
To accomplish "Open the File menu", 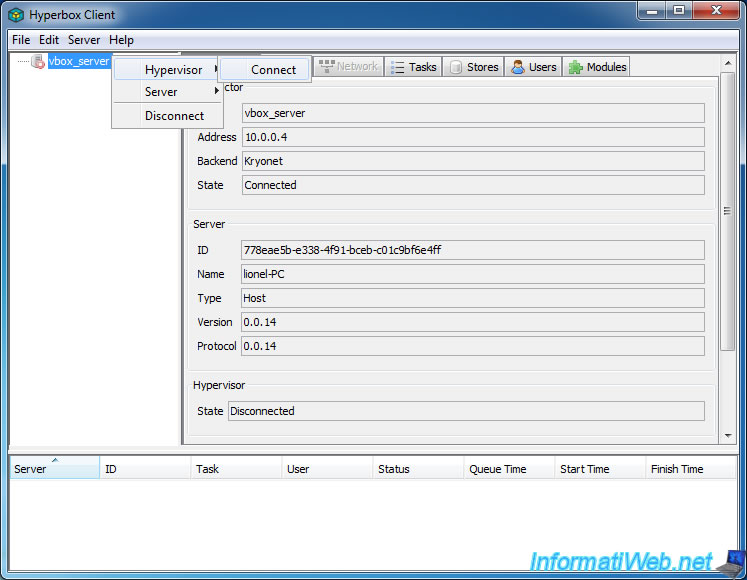I will [x=21, y=40].
